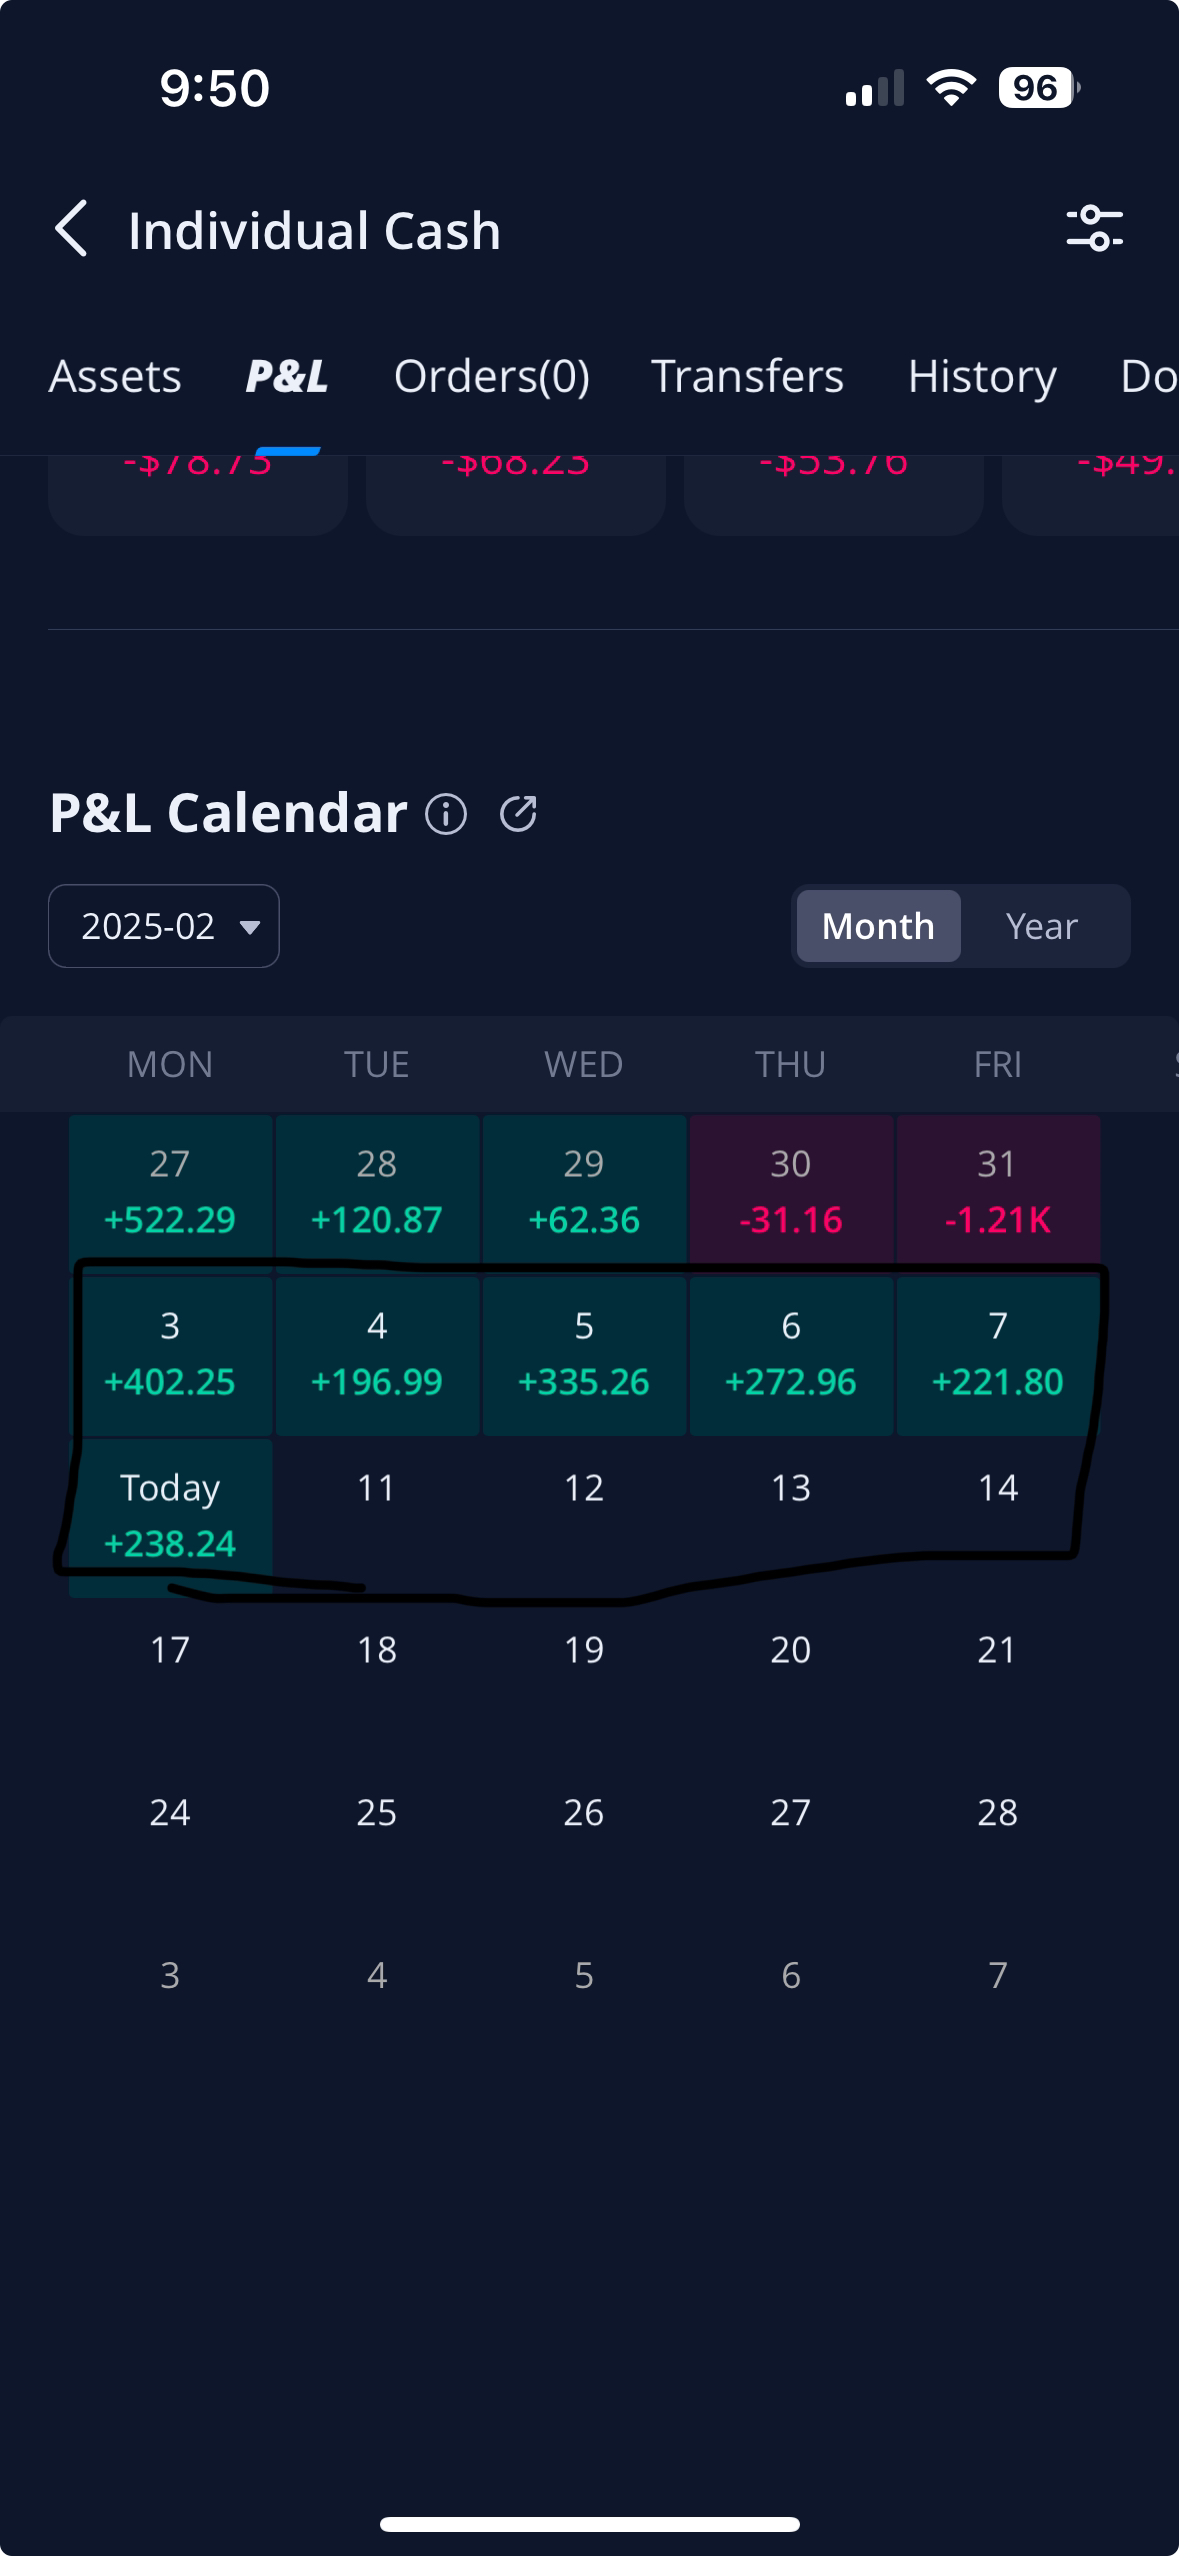The height and width of the screenshot is (2556, 1179).
Task: Switch calendar to Year view
Action: click(1041, 926)
